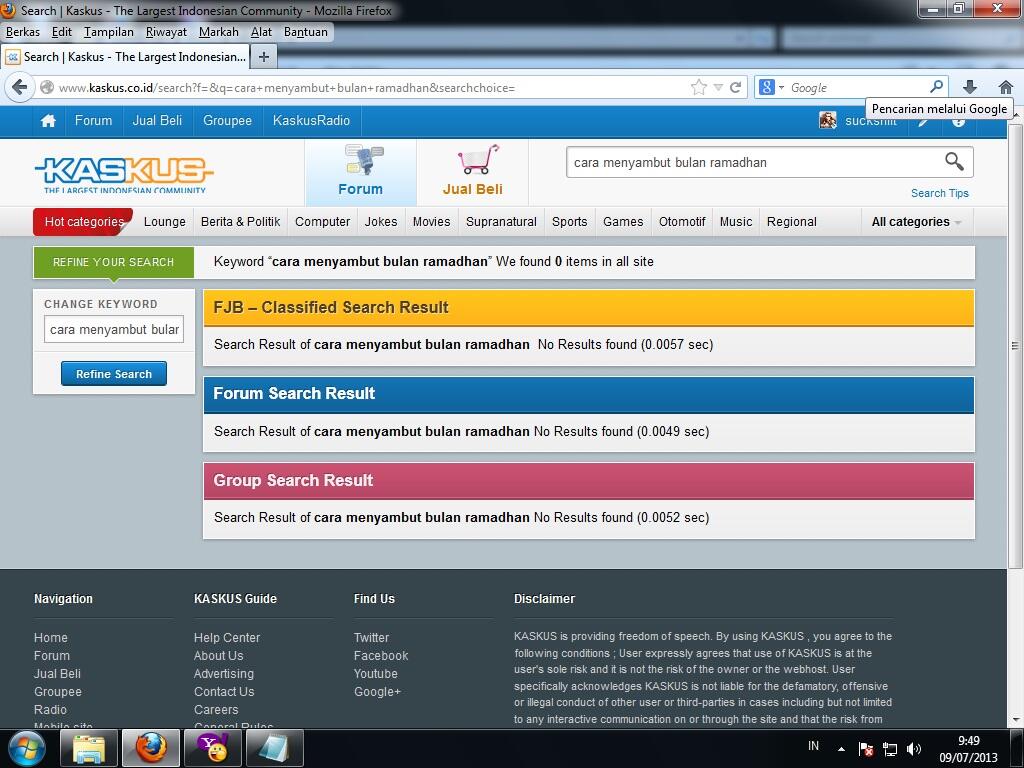Open KaskusRadio in the blue bar
This screenshot has width=1024, height=768.
click(x=312, y=121)
